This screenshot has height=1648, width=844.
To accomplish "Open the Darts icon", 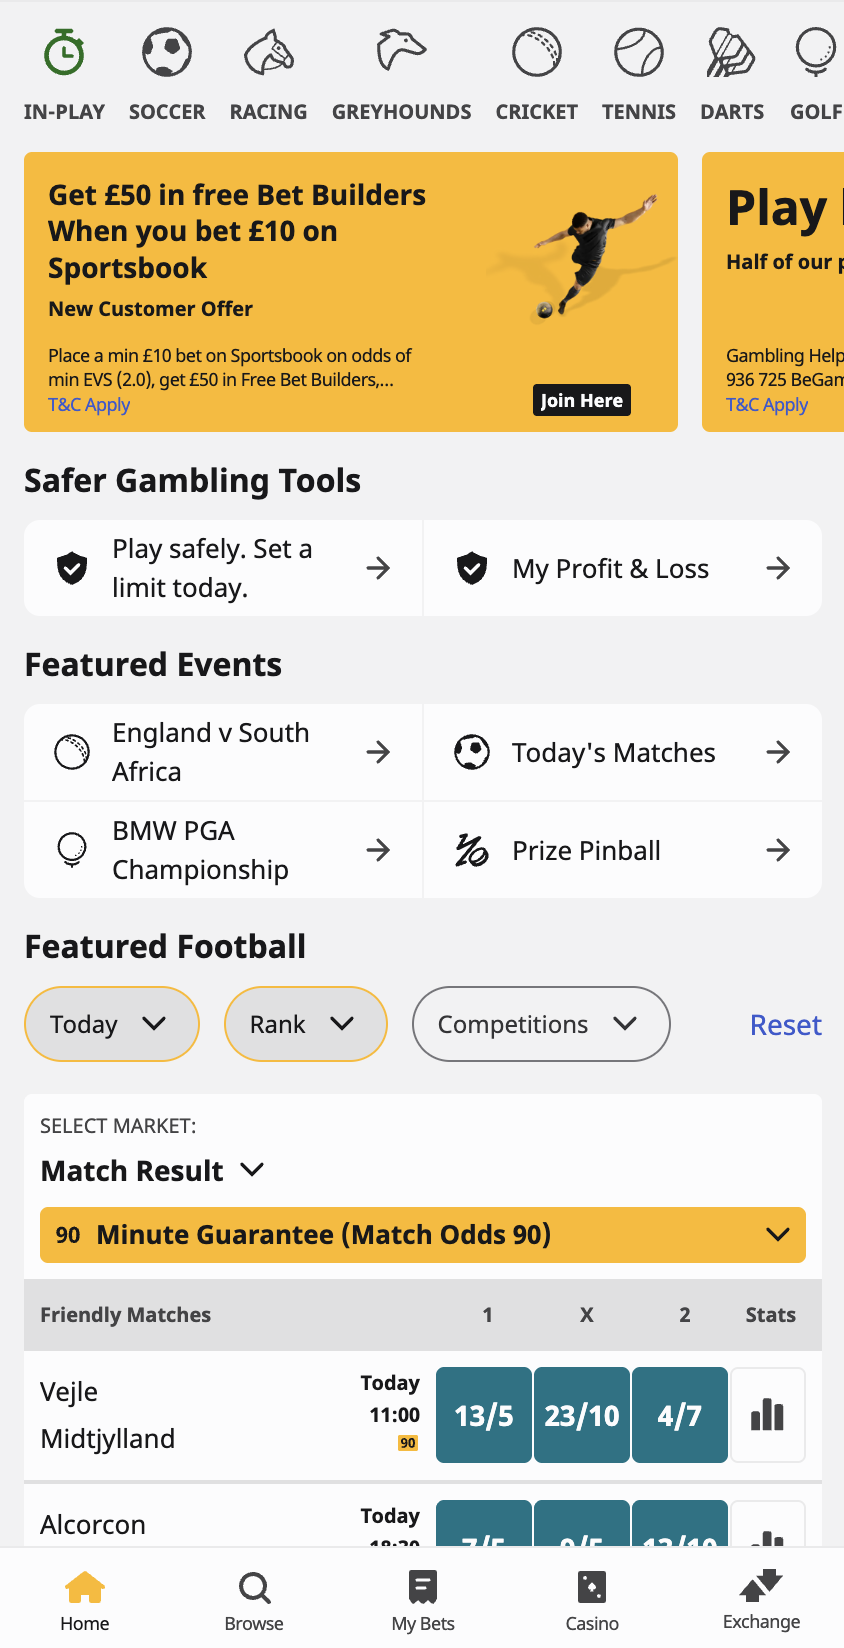I will point(732,53).
